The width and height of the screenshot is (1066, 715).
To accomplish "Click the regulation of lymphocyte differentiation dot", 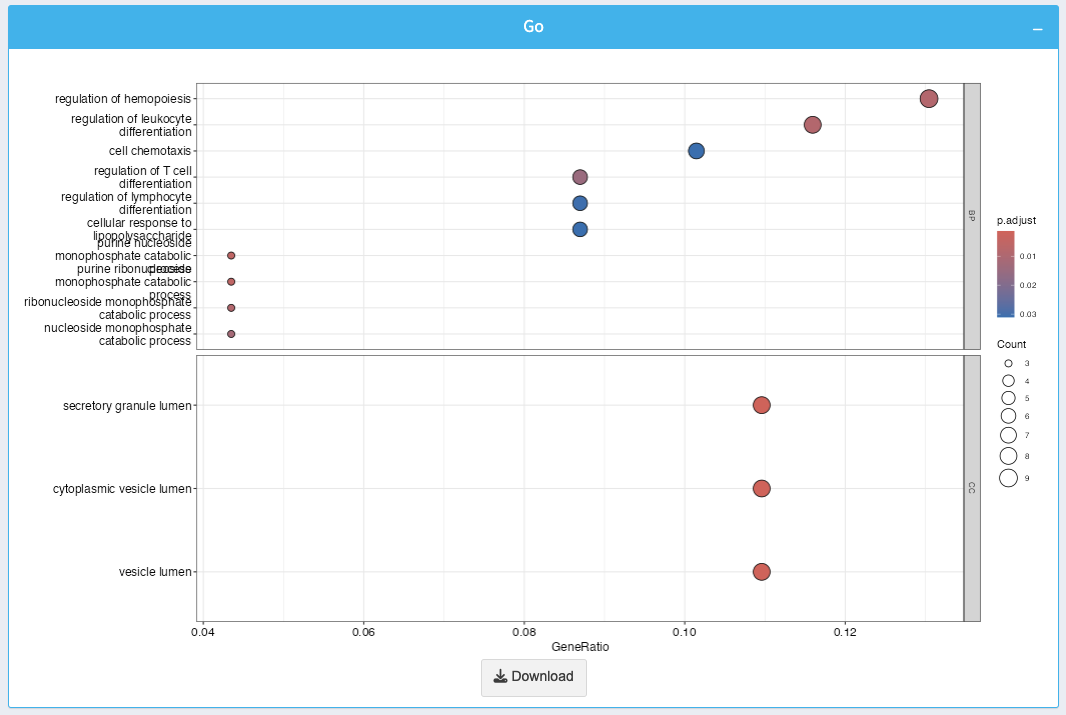I will [x=580, y=203].
